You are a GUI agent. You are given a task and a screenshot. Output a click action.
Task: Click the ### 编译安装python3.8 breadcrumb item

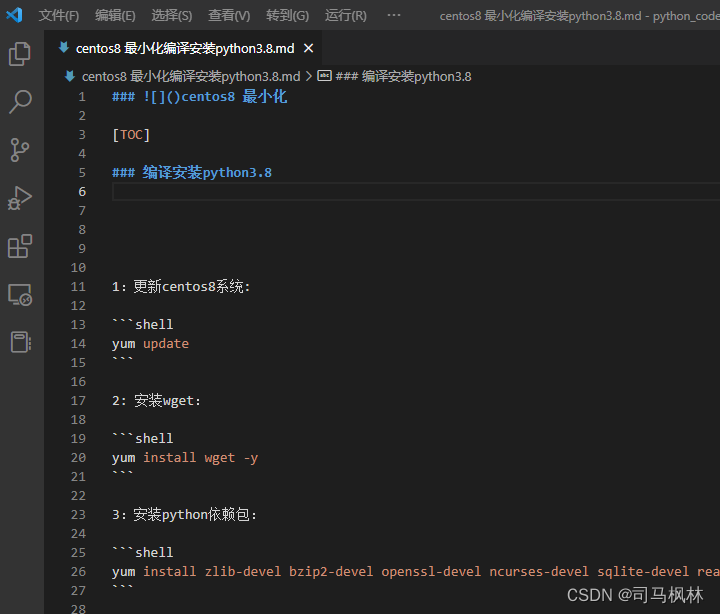[404, 76]
